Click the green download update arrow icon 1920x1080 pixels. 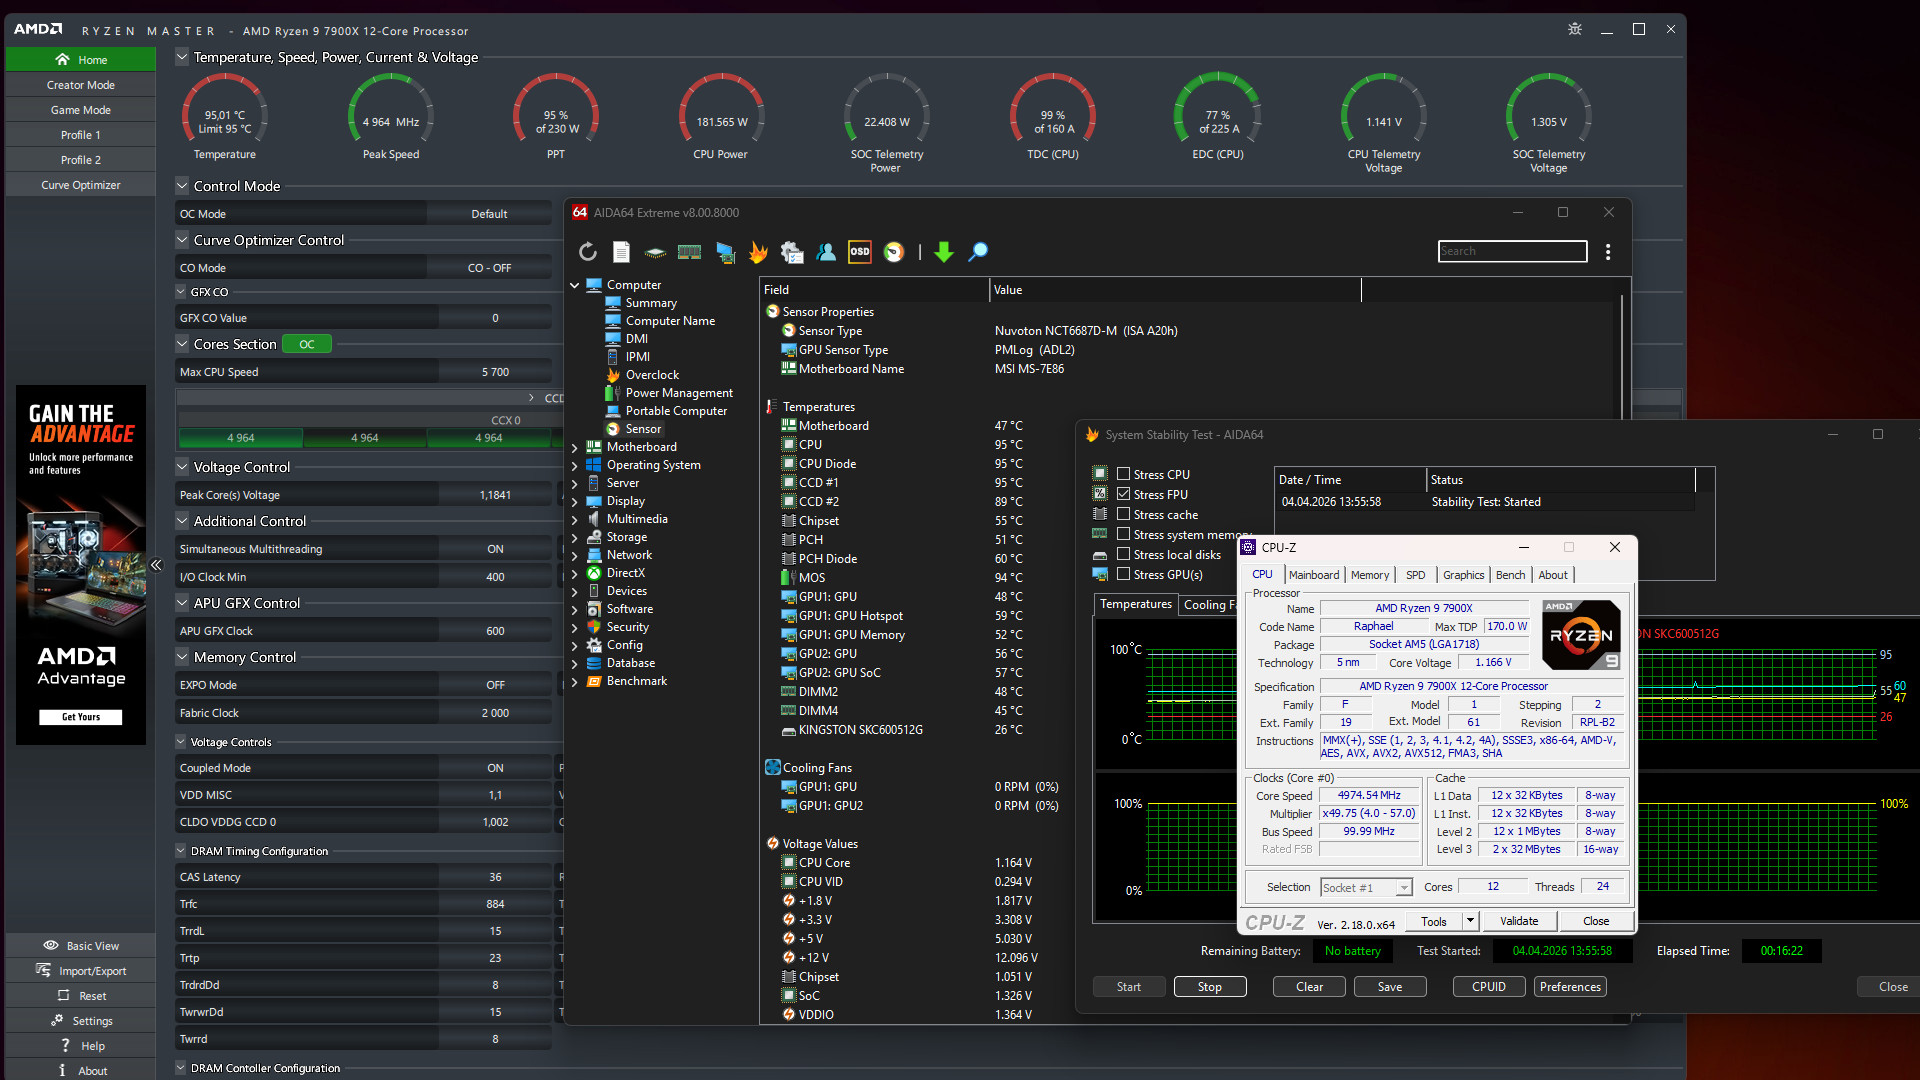943,252
